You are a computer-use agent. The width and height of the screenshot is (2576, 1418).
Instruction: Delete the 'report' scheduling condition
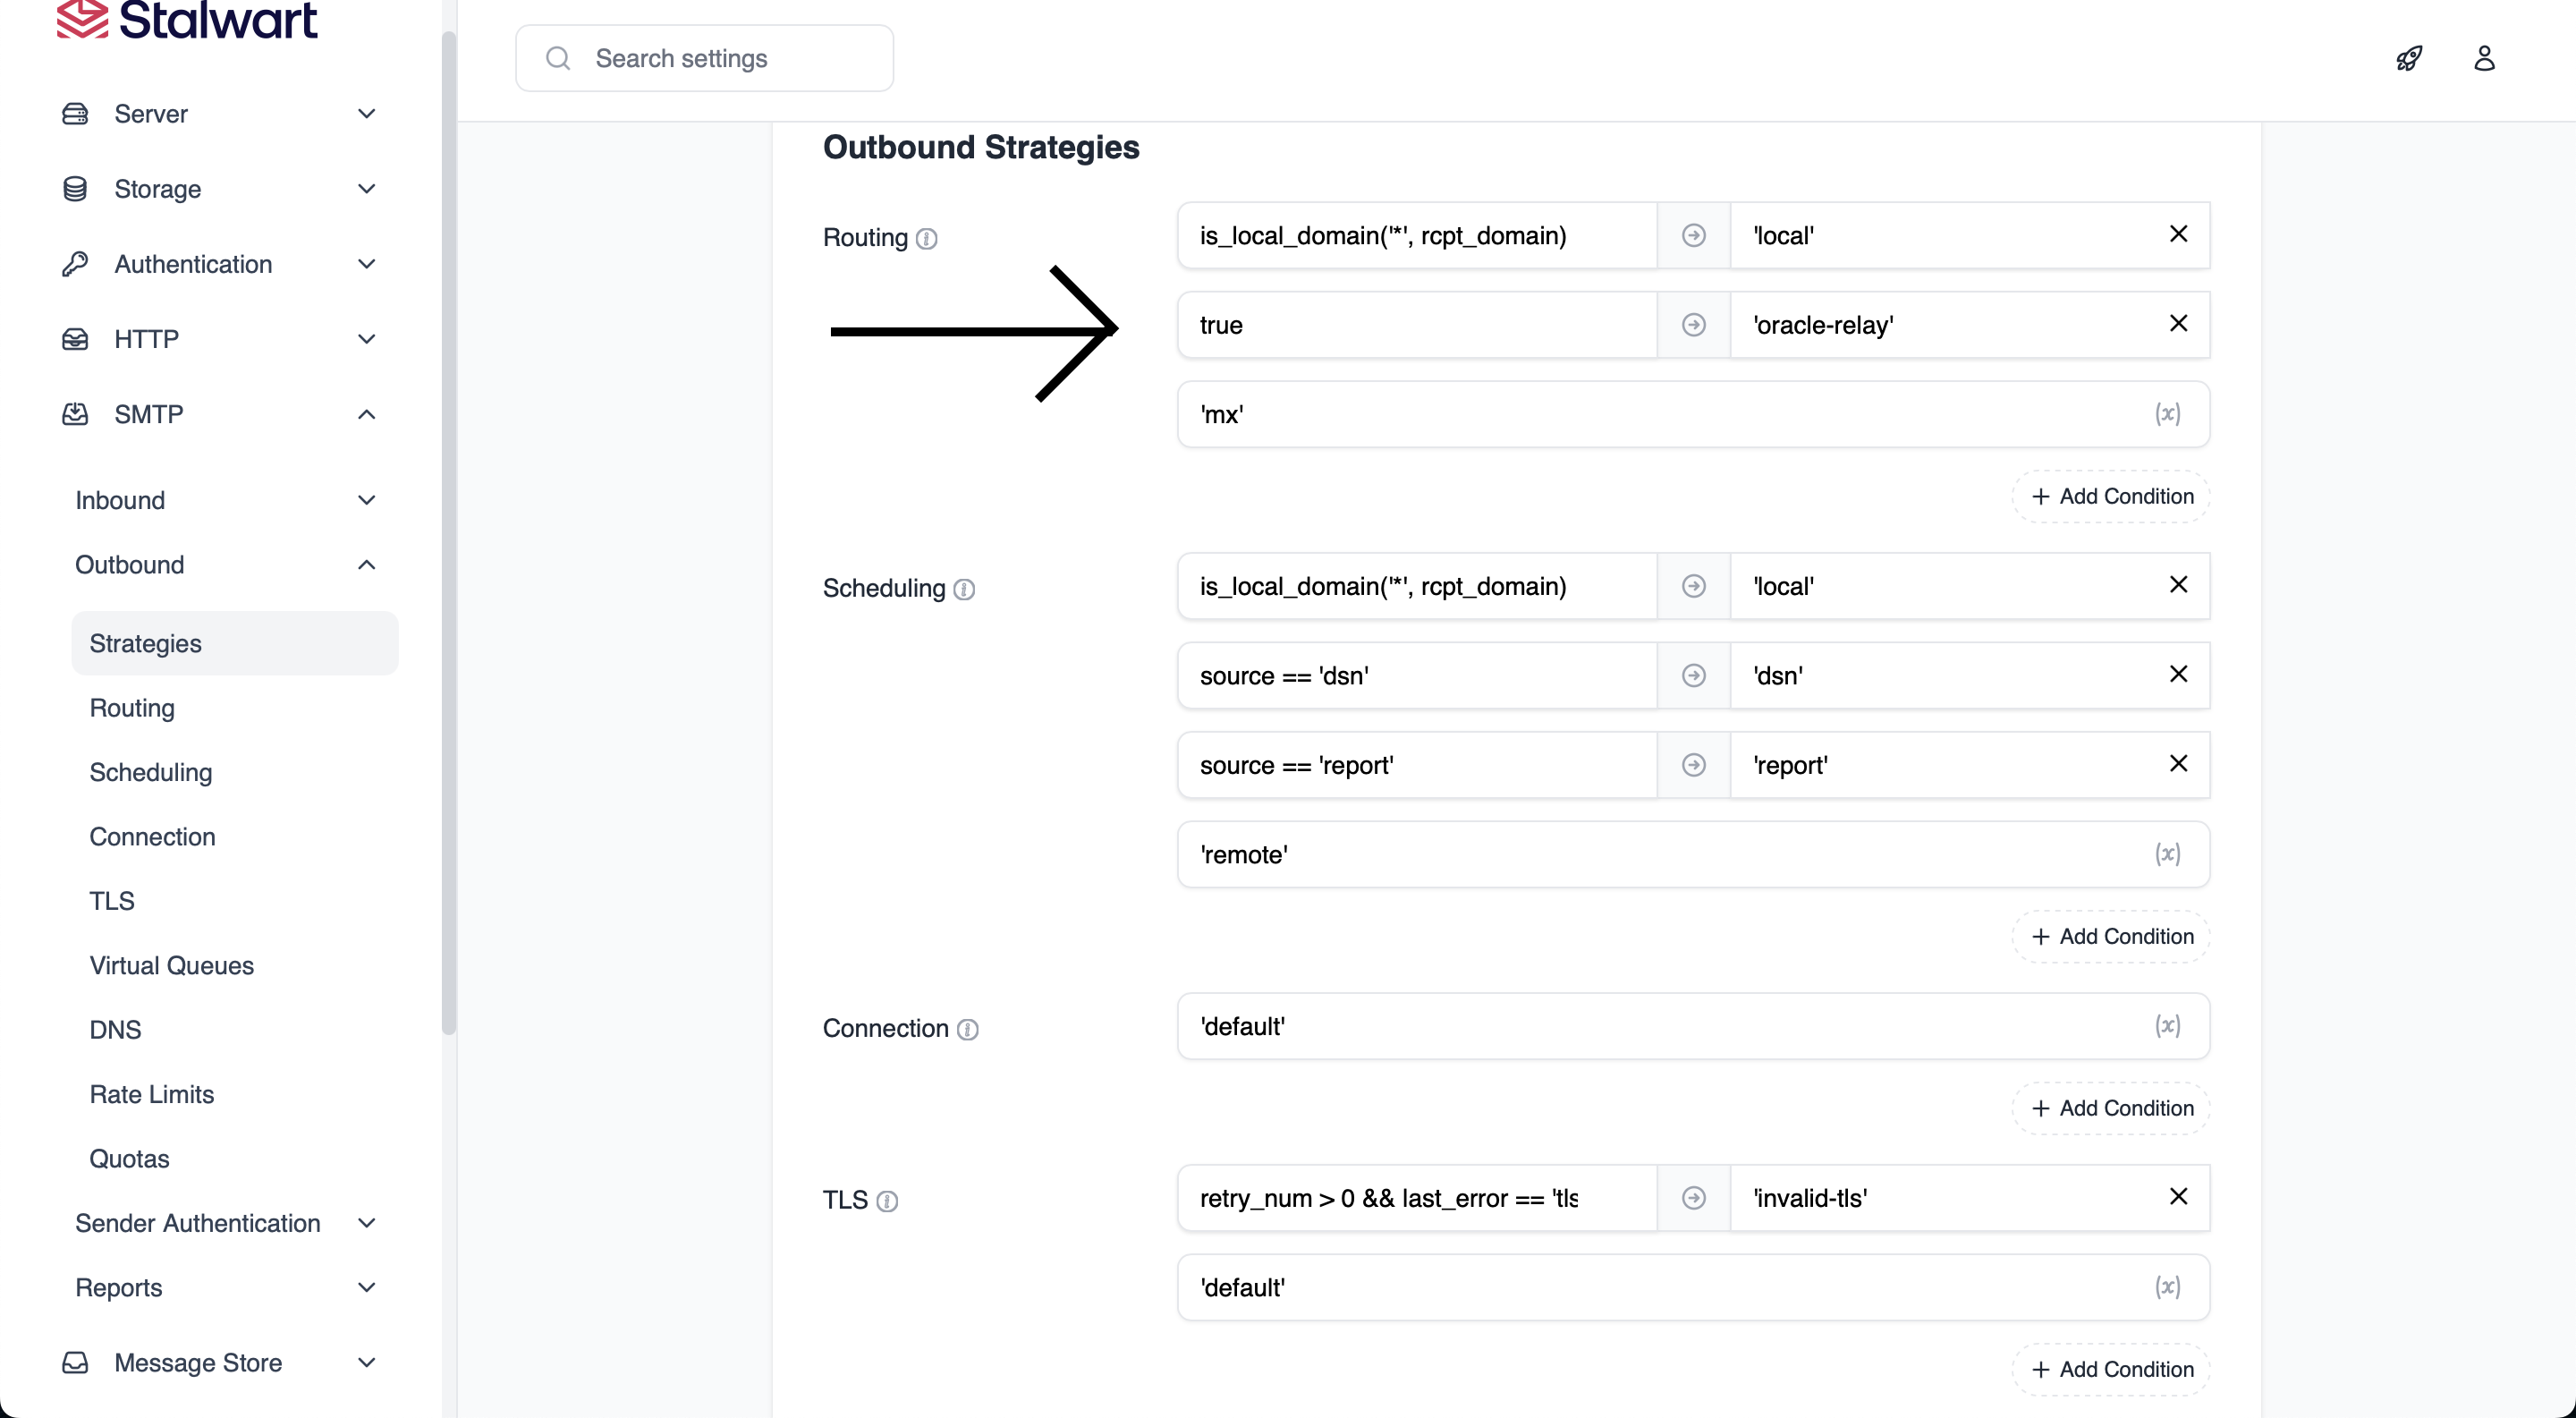pyautogui.click(x=2178, y=764)
